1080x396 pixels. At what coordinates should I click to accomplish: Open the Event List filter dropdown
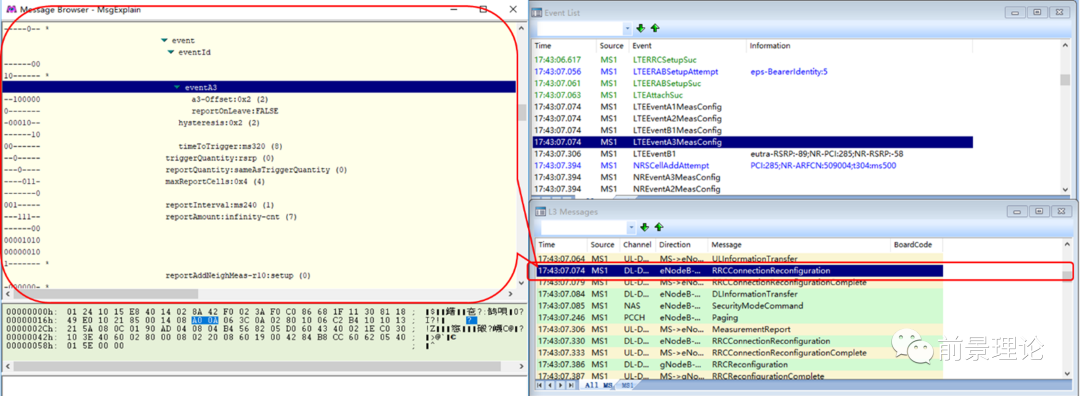[x=627, y=28]
